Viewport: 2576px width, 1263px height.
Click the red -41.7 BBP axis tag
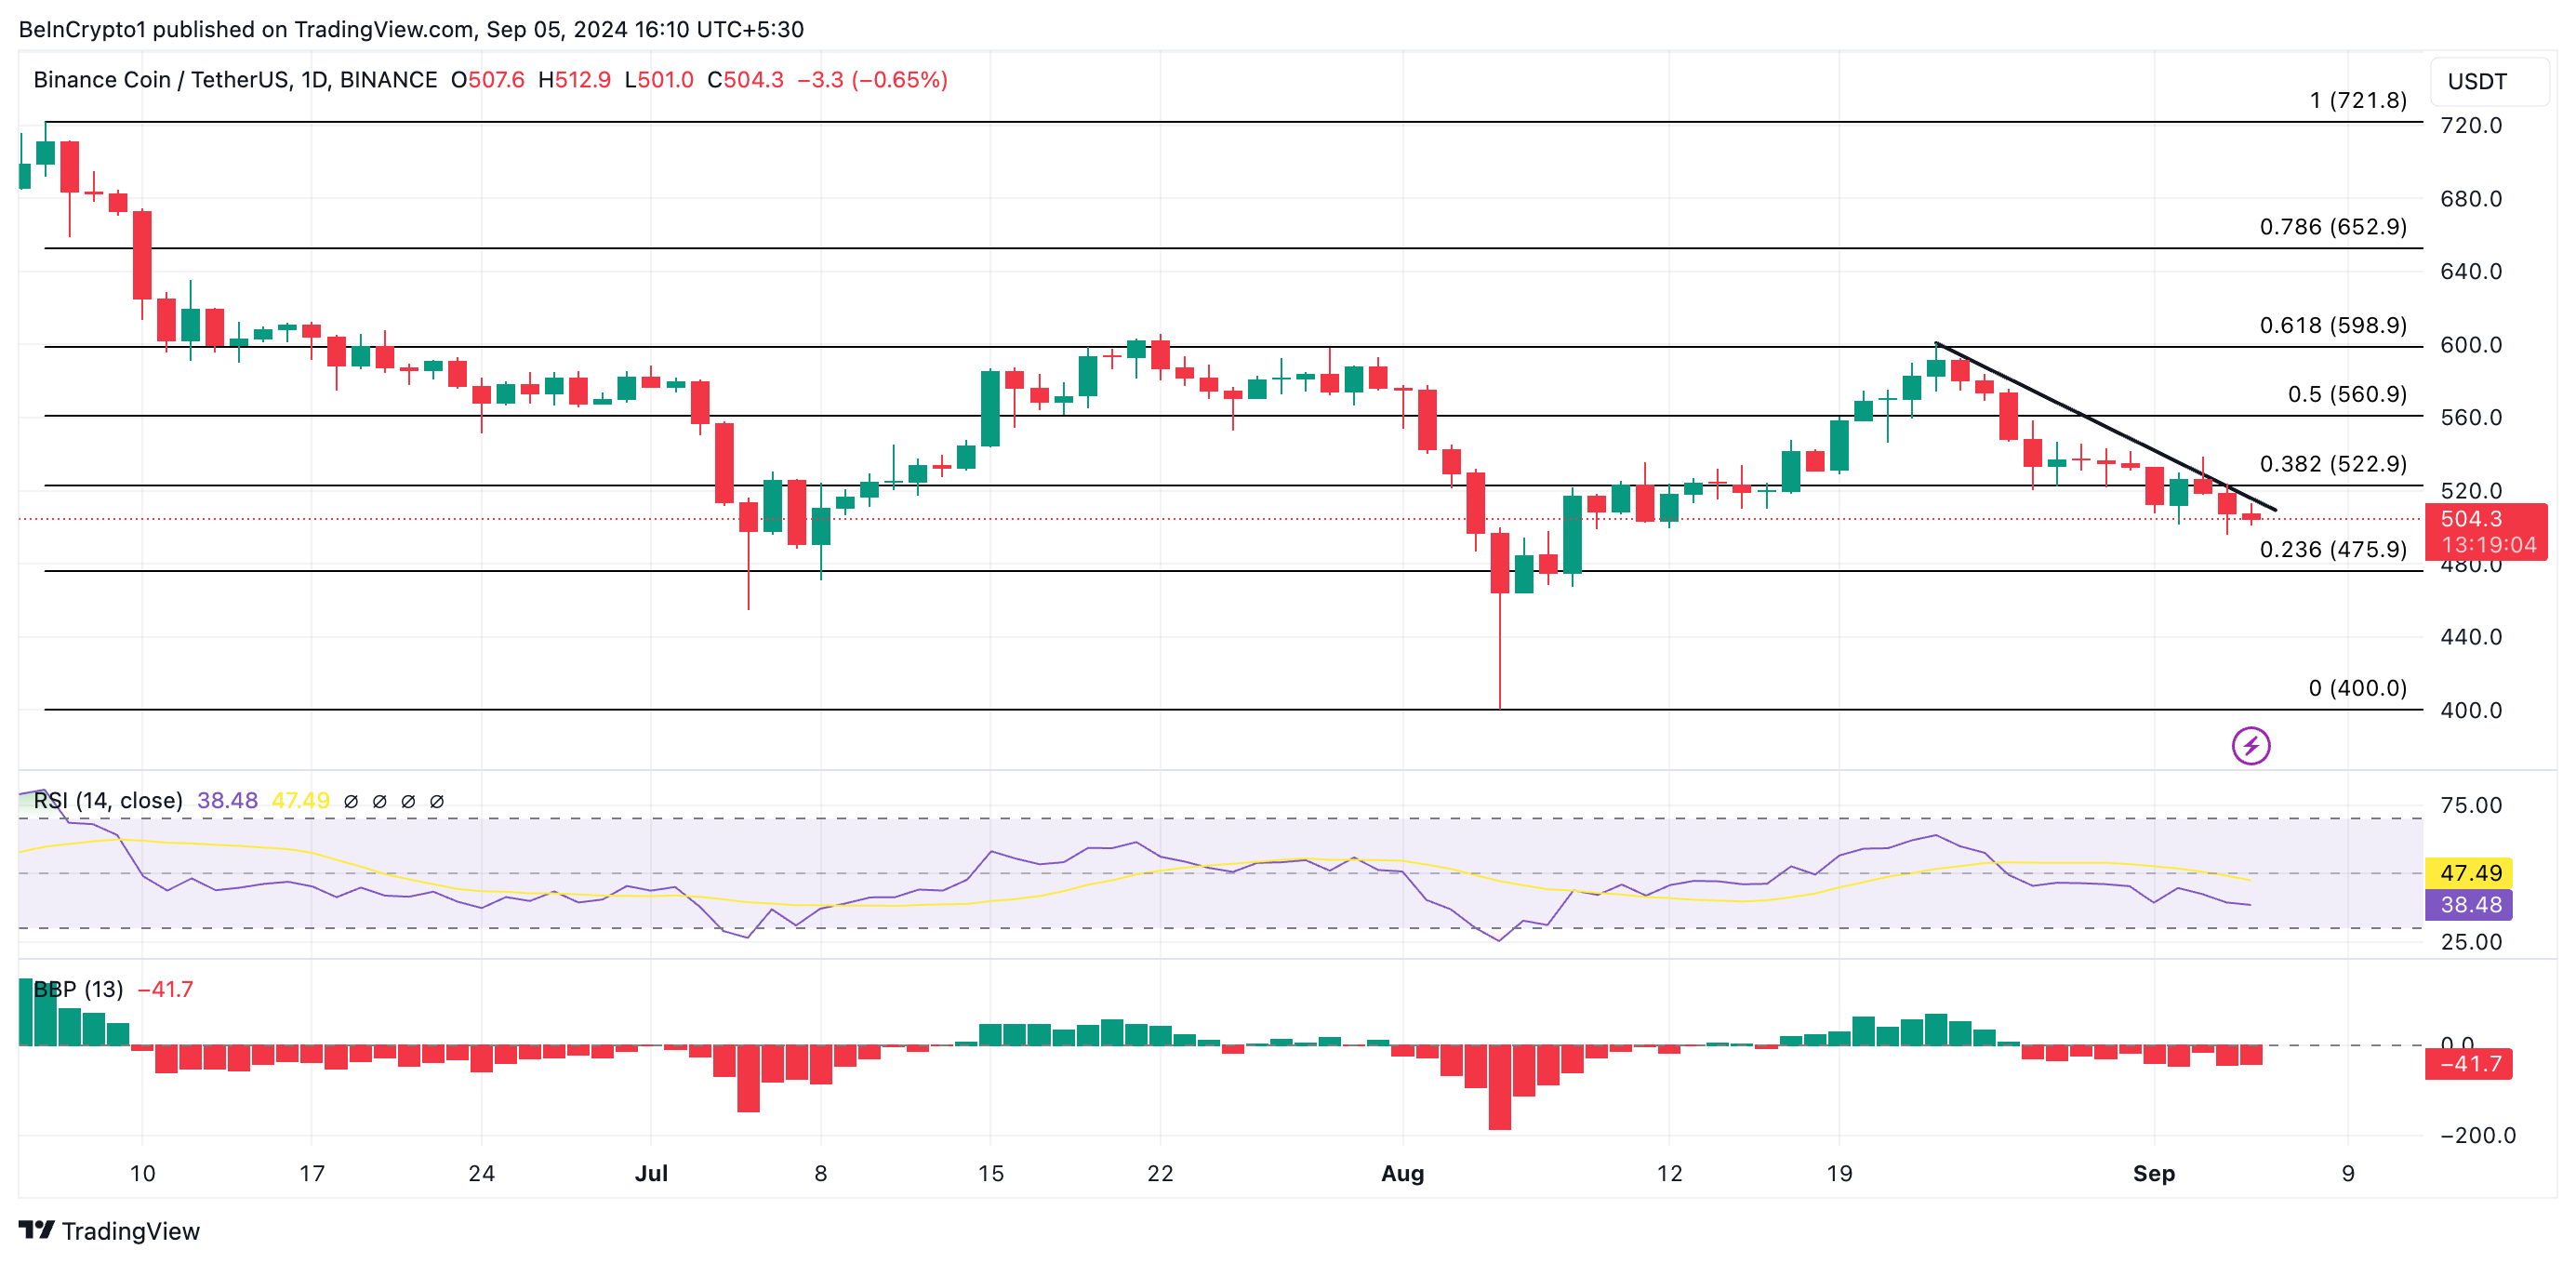point(2468,1063)
